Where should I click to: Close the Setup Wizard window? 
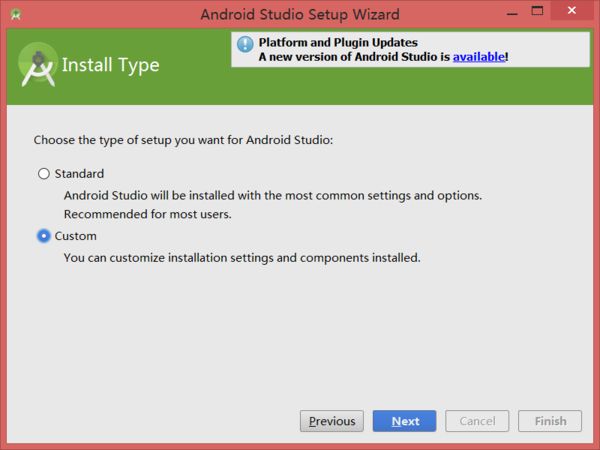pyautogui.click(x=572, y=10)
